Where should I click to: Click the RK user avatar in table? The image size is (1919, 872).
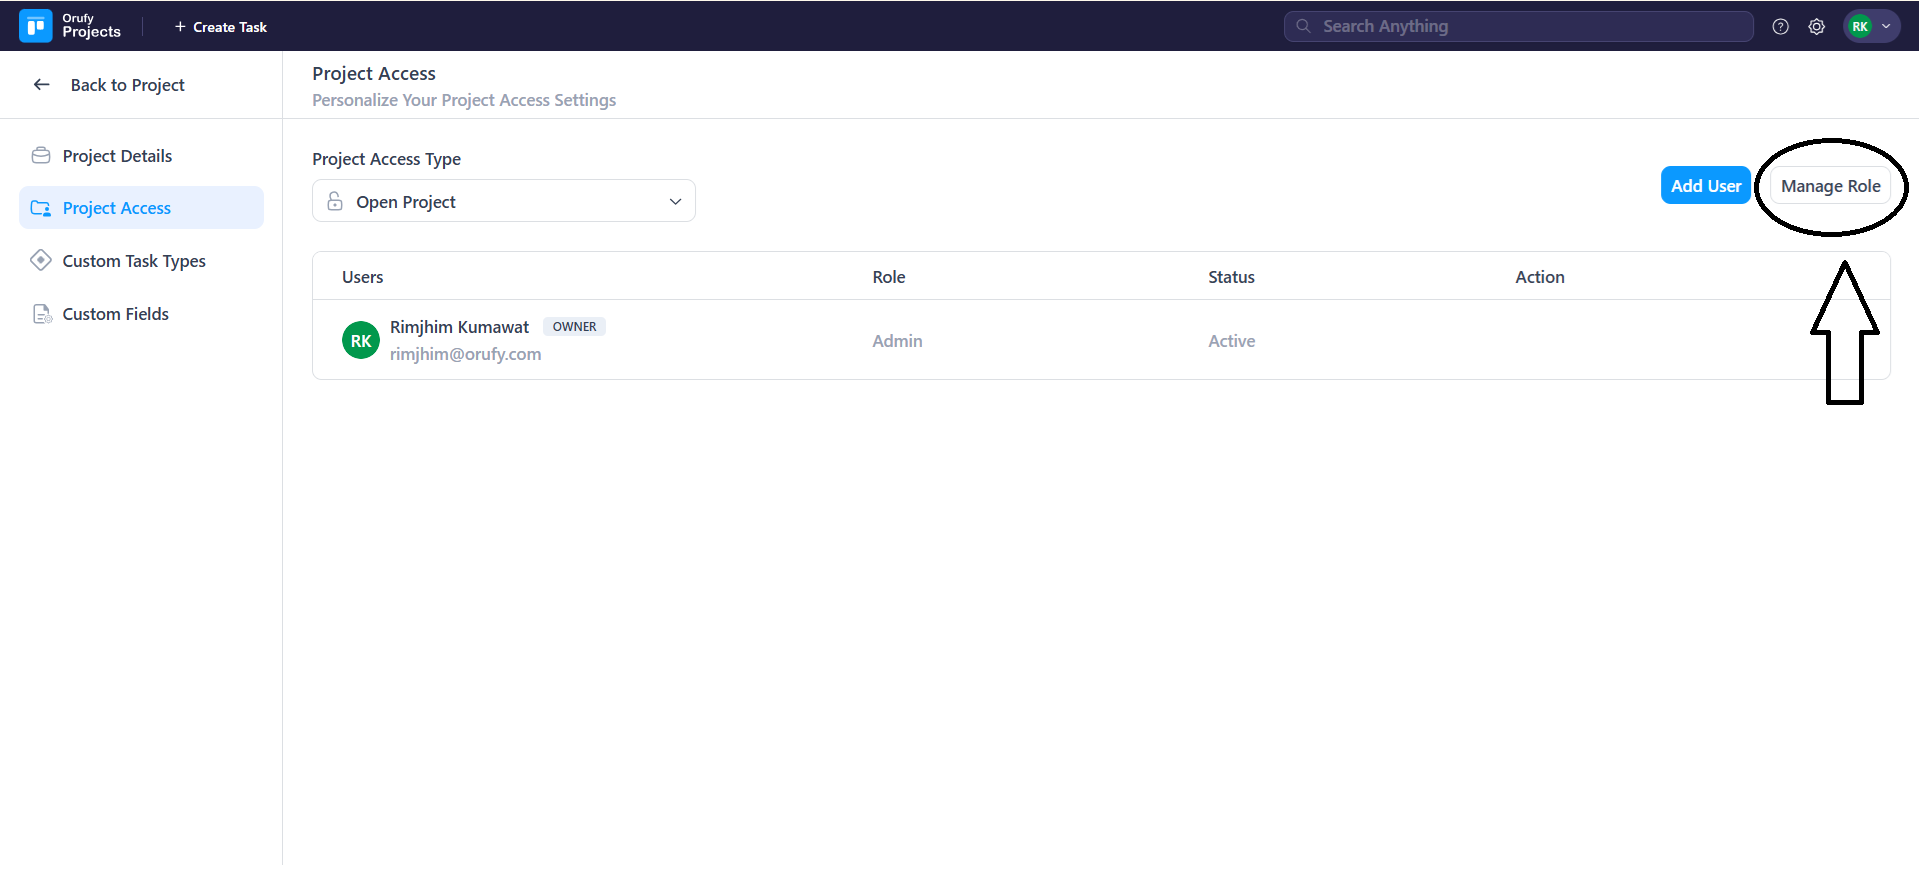tap(360, 341)
